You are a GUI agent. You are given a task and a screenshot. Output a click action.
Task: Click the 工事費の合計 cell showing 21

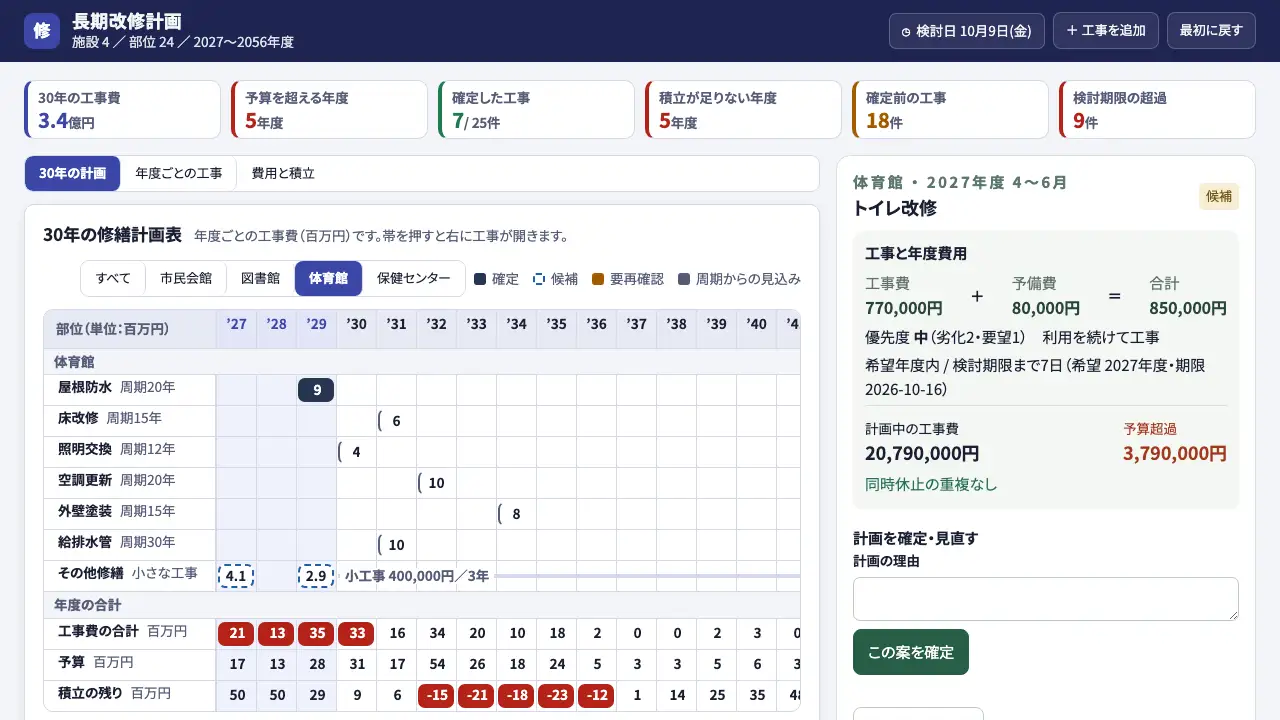(236, 634)
